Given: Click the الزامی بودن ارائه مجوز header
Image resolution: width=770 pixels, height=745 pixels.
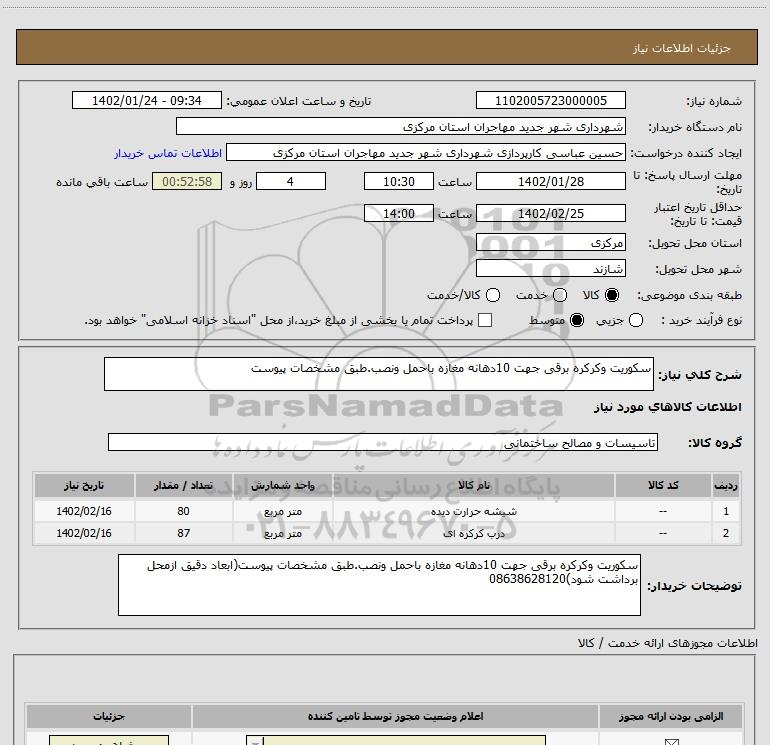Looking at the screenshot, I should (x=671, y=717).
